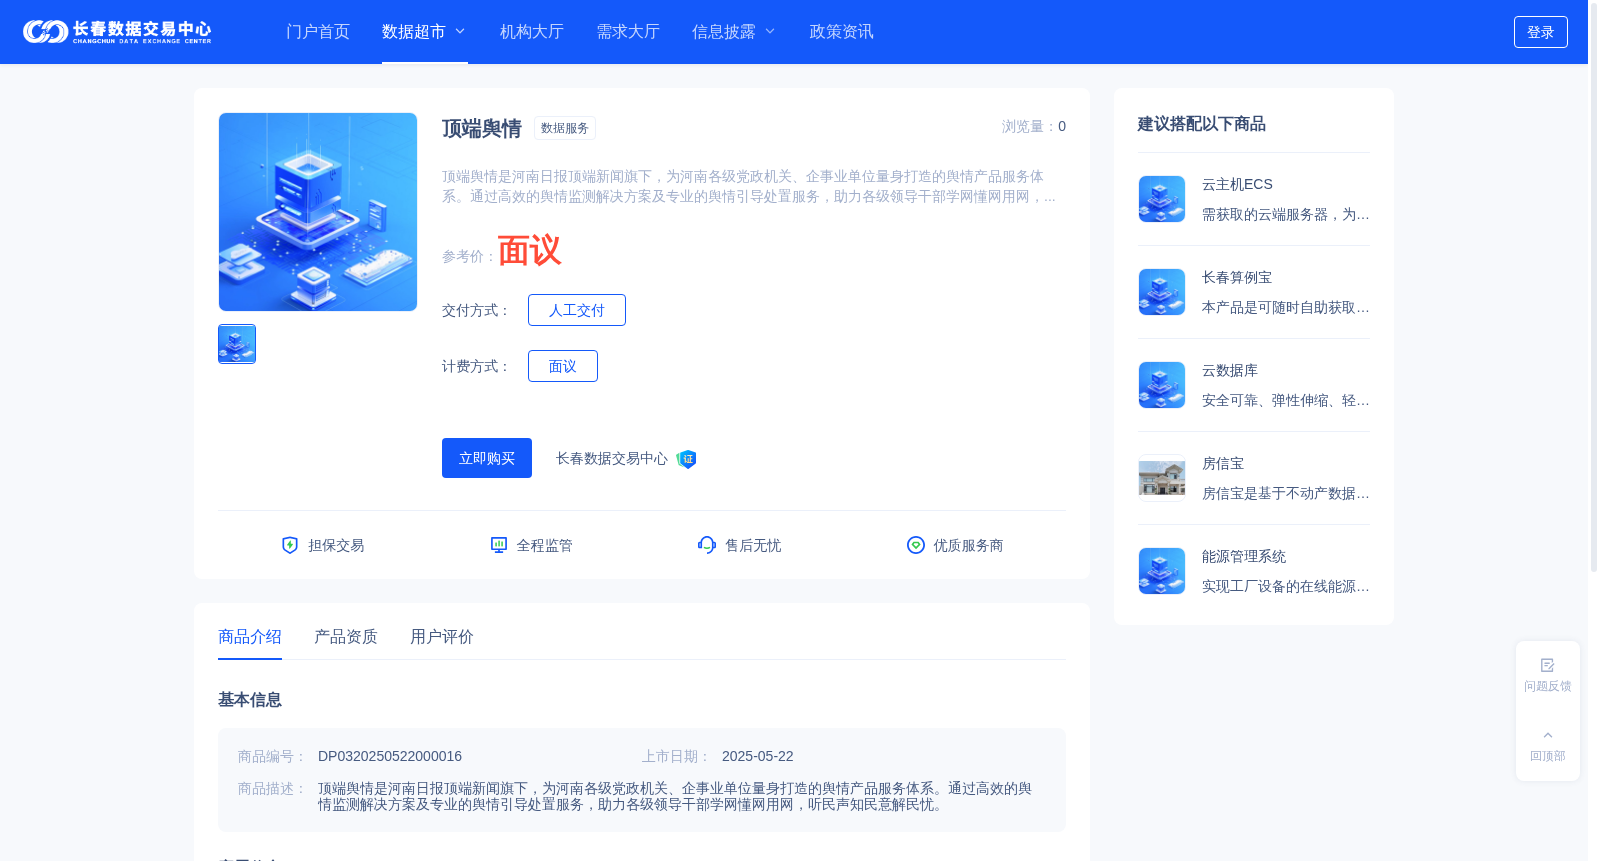This screenshot has height=861, width=1600.
Task: Open 长春数据交易中心 provider link
Action: [612, 458]
